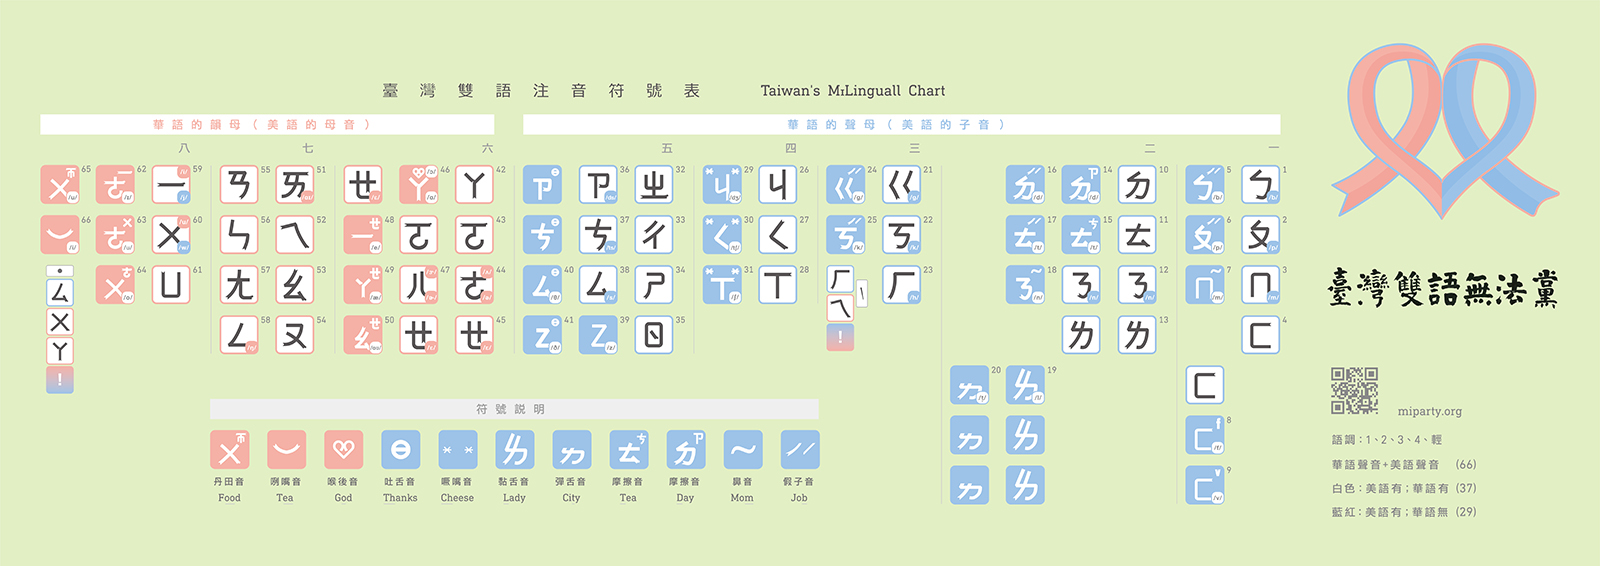Click the ㄡ tile numbered 54
The image size is (1600, 566).
pos(295,335)
